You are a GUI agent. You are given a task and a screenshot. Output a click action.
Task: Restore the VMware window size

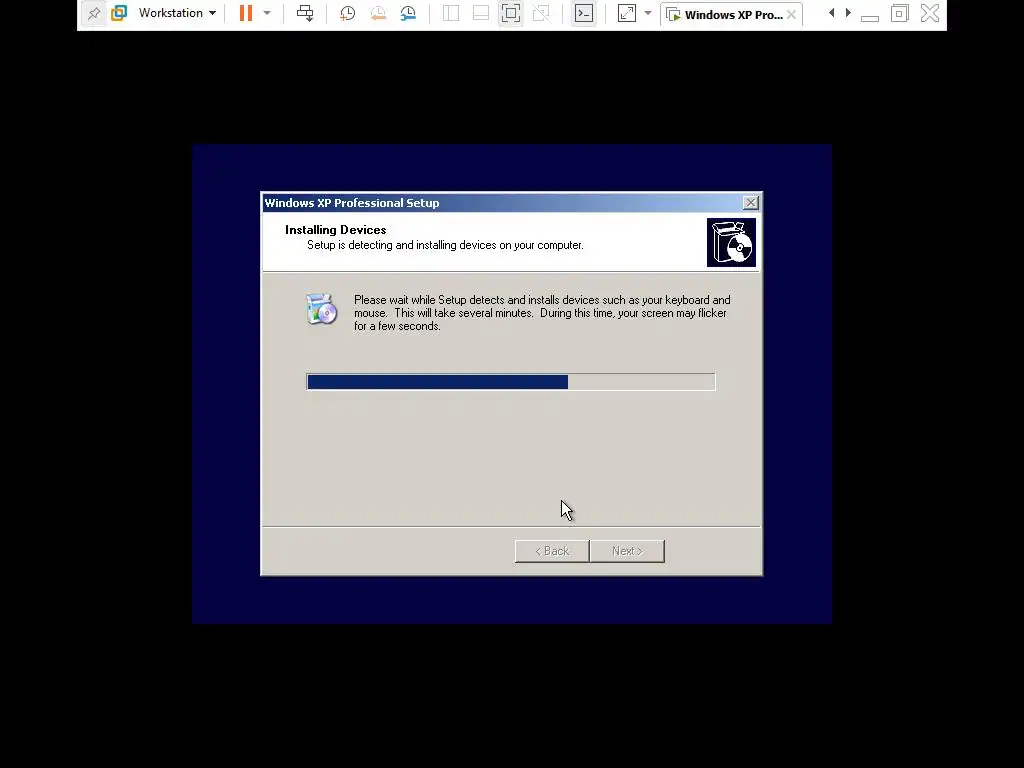pyautogui.click(x=900, y=13)
